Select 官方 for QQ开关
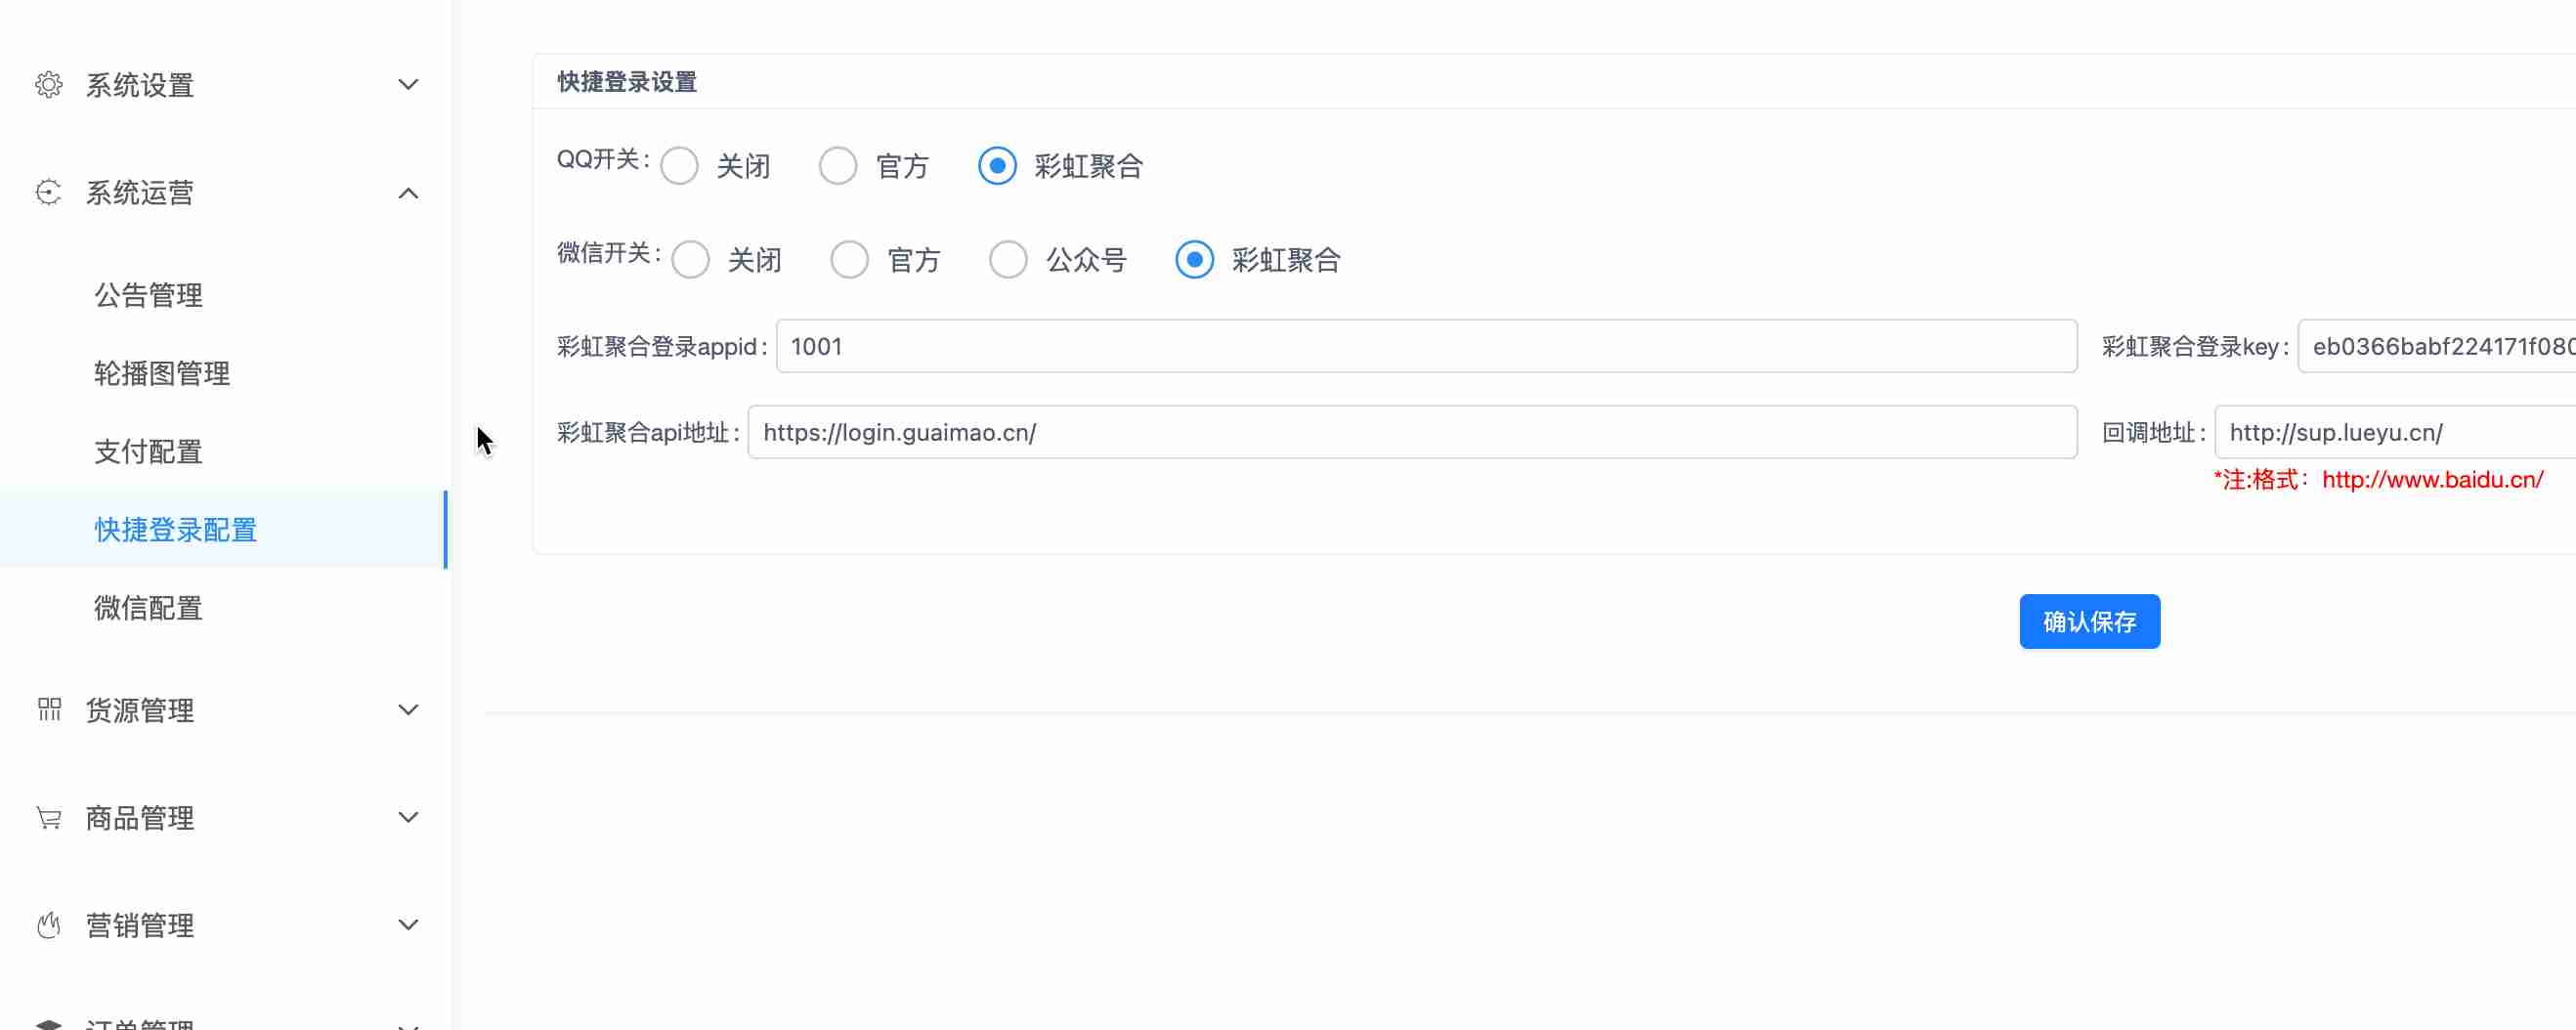Screen dimensions: 2576x1030 coord(838,166)
